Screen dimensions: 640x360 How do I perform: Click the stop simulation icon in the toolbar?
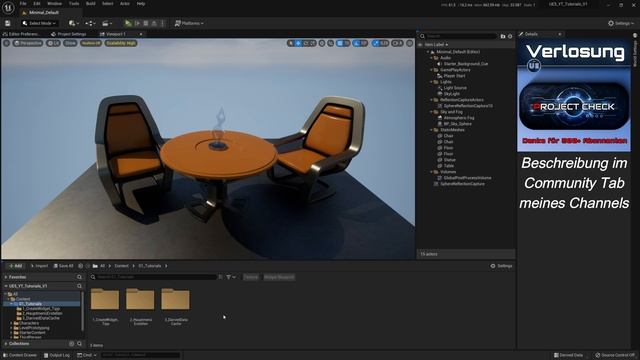click(146, 23)
